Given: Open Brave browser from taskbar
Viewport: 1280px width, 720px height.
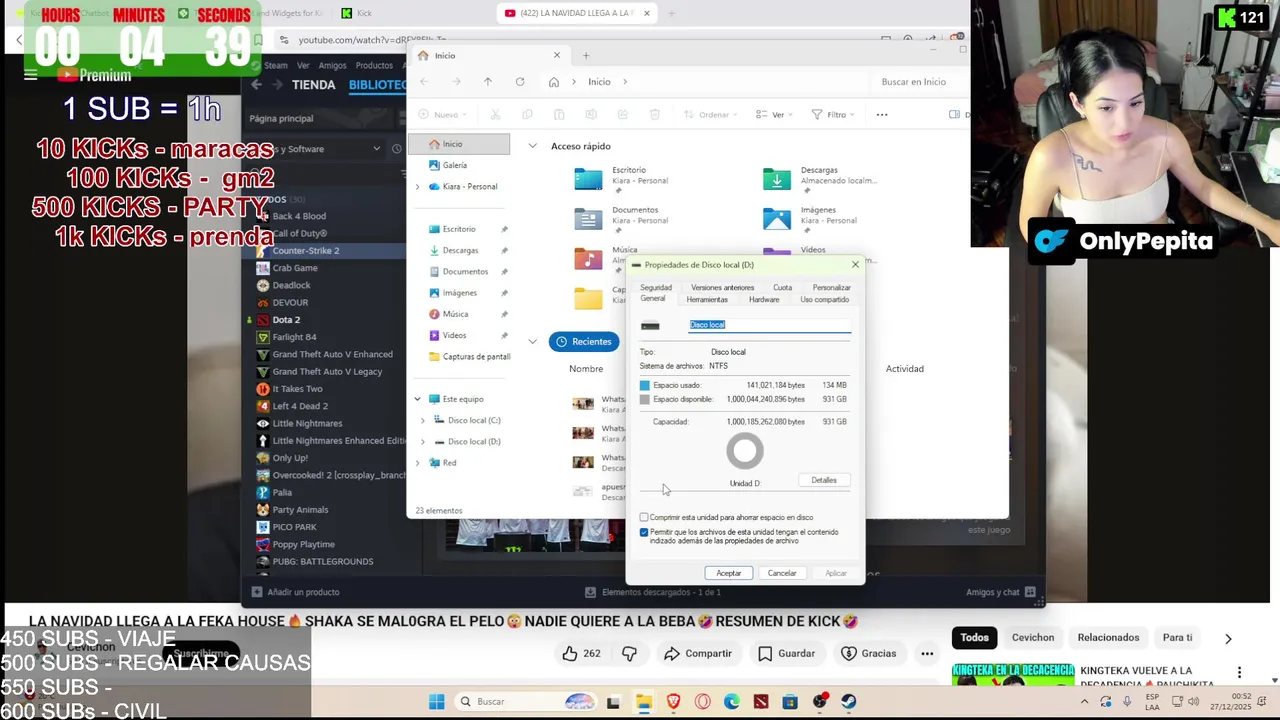Looking at the screenshot, I should tap(673, 701).
